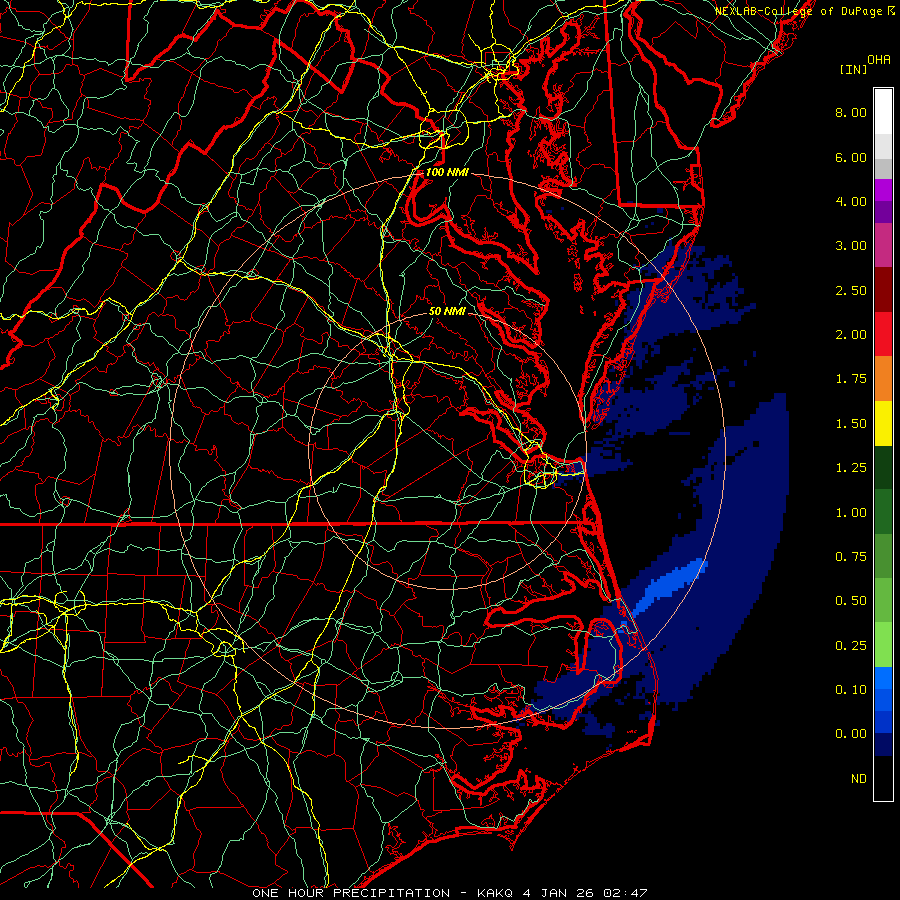Click the '100 NMI' range ring label
The width and height of the screenshot is (900, 900).
coord(447,172)
